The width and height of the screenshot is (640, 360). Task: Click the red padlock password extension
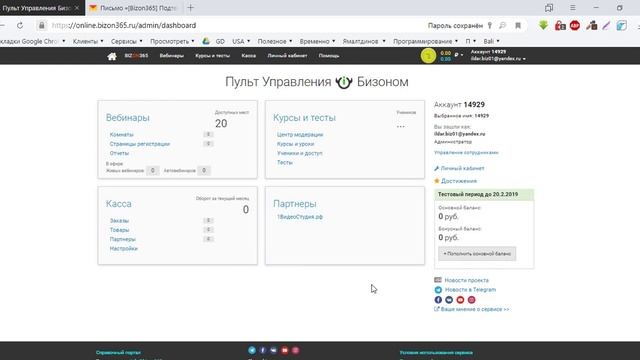click(560, 25)
